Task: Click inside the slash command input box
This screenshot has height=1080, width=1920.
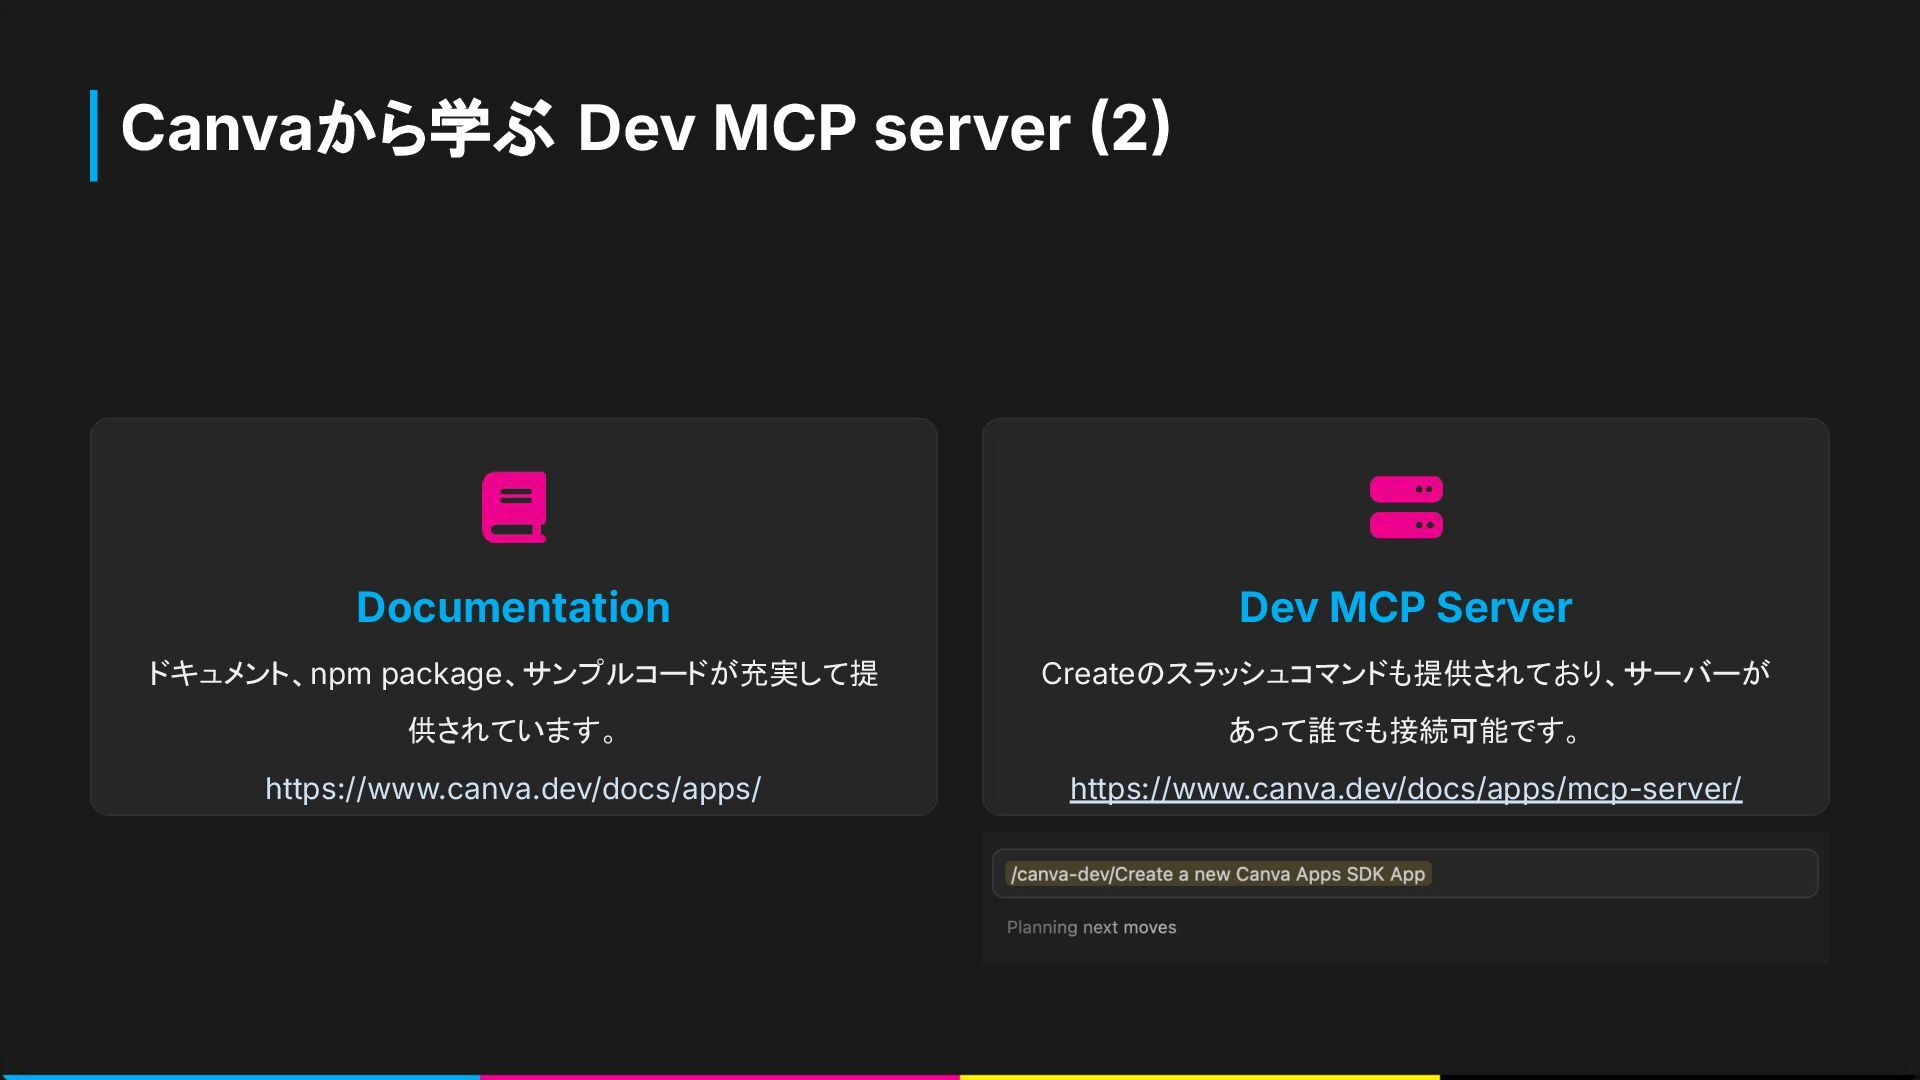Action: [1620, 874]
